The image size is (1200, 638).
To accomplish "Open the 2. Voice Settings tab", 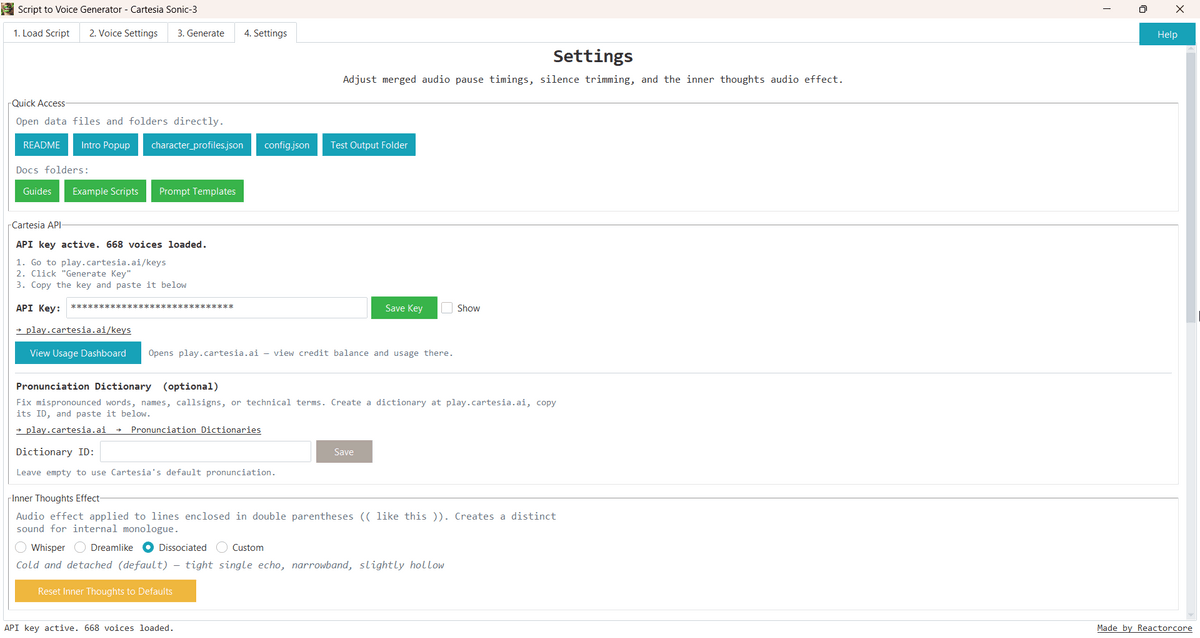I will (x=124, y=33).
